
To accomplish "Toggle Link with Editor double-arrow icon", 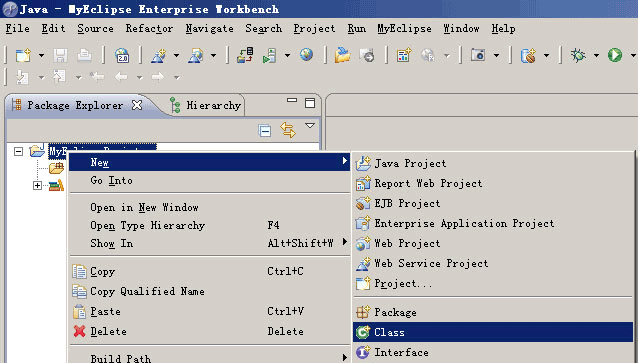I will [288, 130].
